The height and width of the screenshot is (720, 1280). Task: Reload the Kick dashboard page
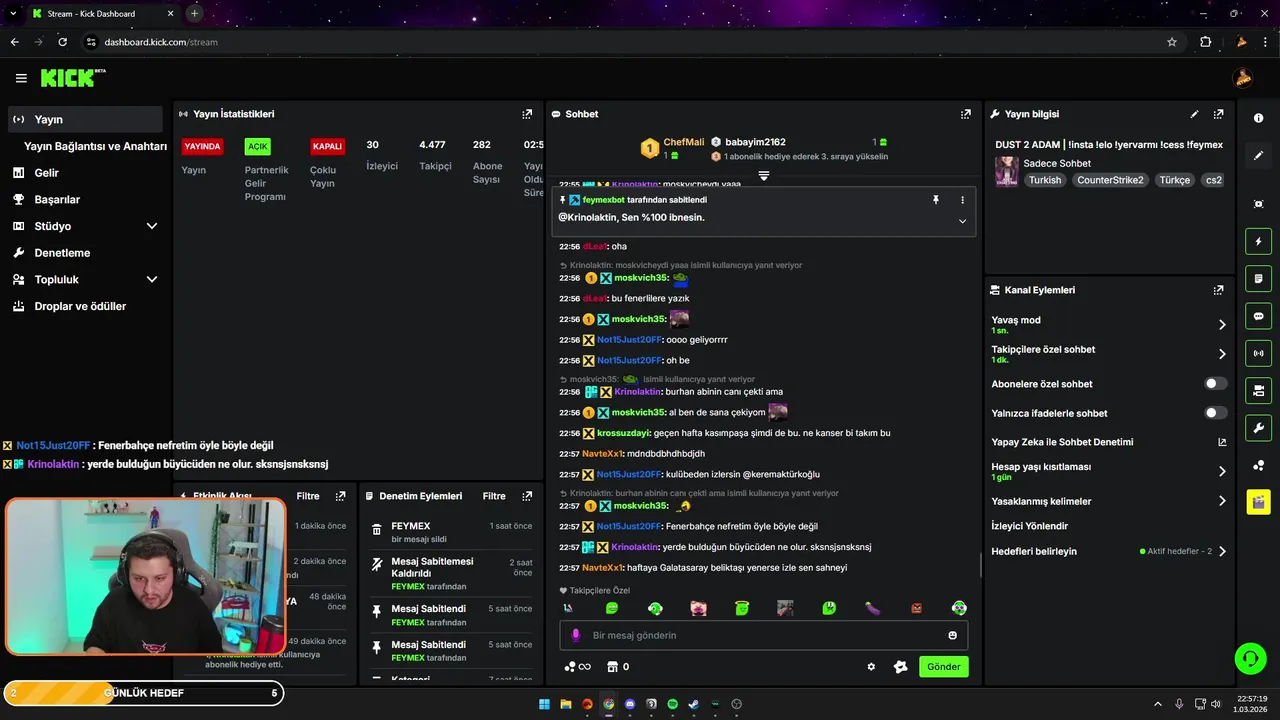[62, 42]
